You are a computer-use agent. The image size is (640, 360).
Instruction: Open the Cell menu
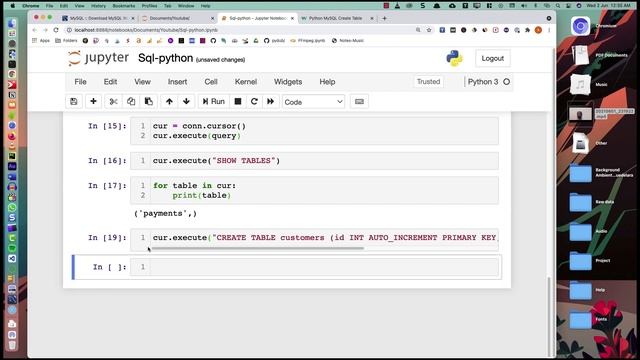(x=211, y=82)
